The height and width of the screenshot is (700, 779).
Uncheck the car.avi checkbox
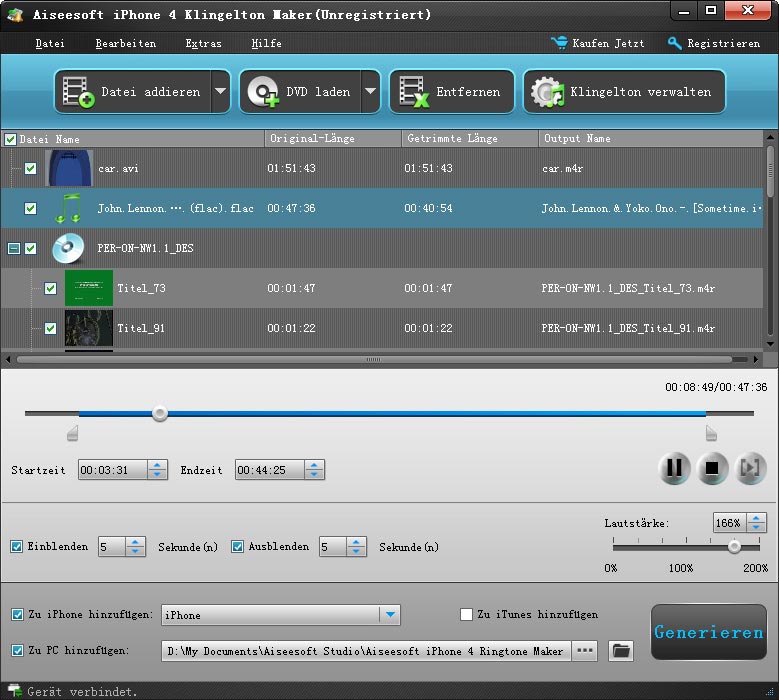pos(30,168)
